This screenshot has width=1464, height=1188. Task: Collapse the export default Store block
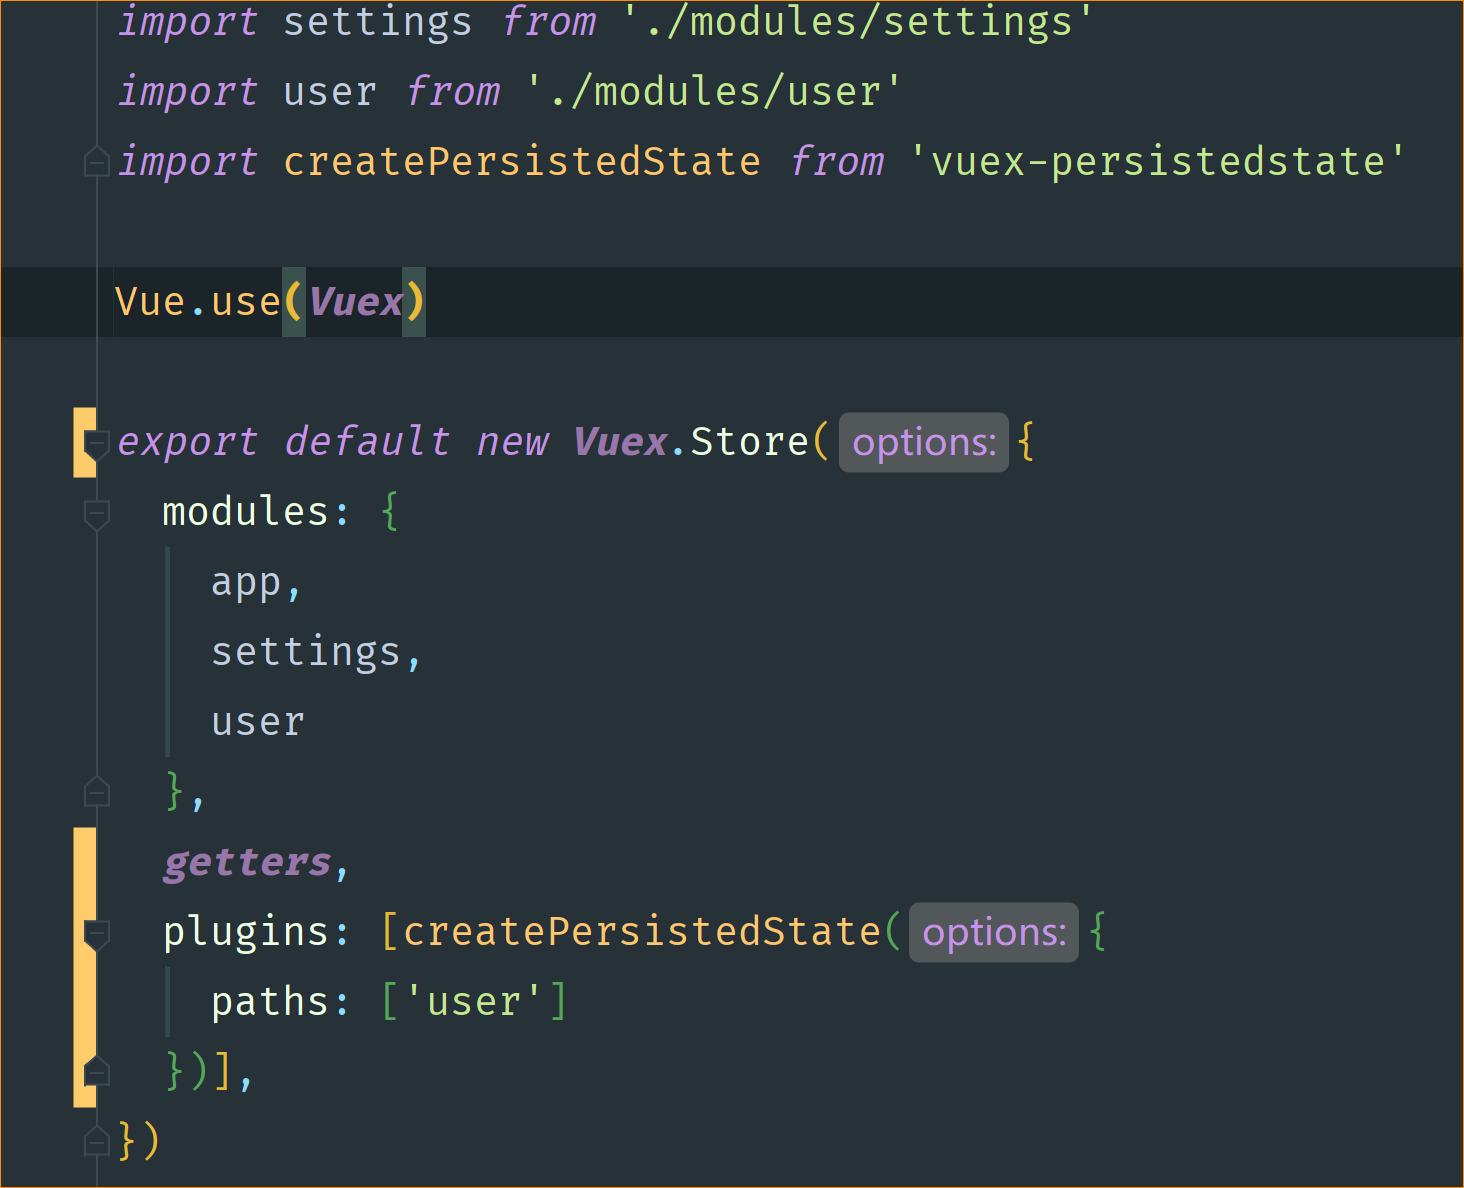[x=96, y=441]
